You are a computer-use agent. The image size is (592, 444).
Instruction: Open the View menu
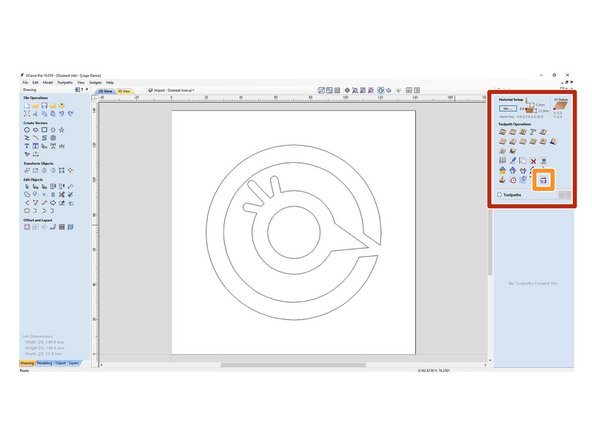(81, 82)
